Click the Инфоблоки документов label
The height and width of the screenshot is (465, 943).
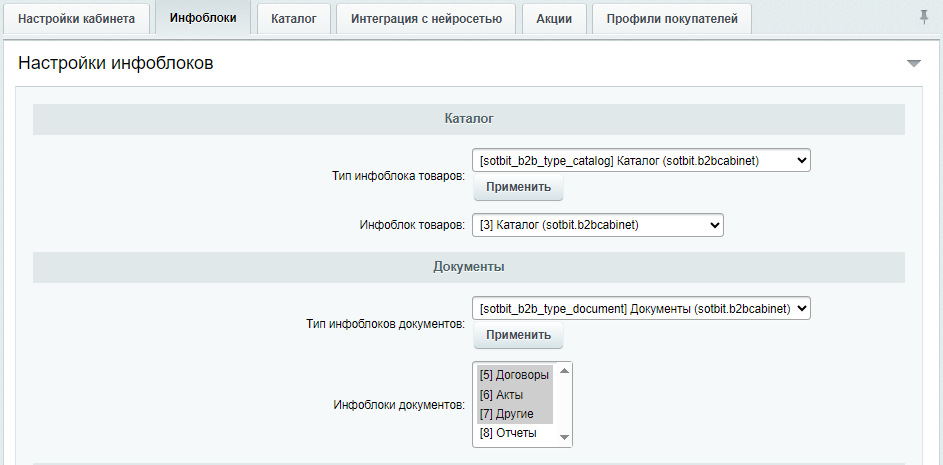pos(399,404)
